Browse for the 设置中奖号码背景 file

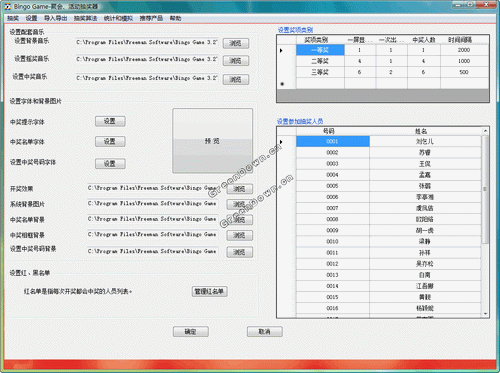(x=240, y=252)
